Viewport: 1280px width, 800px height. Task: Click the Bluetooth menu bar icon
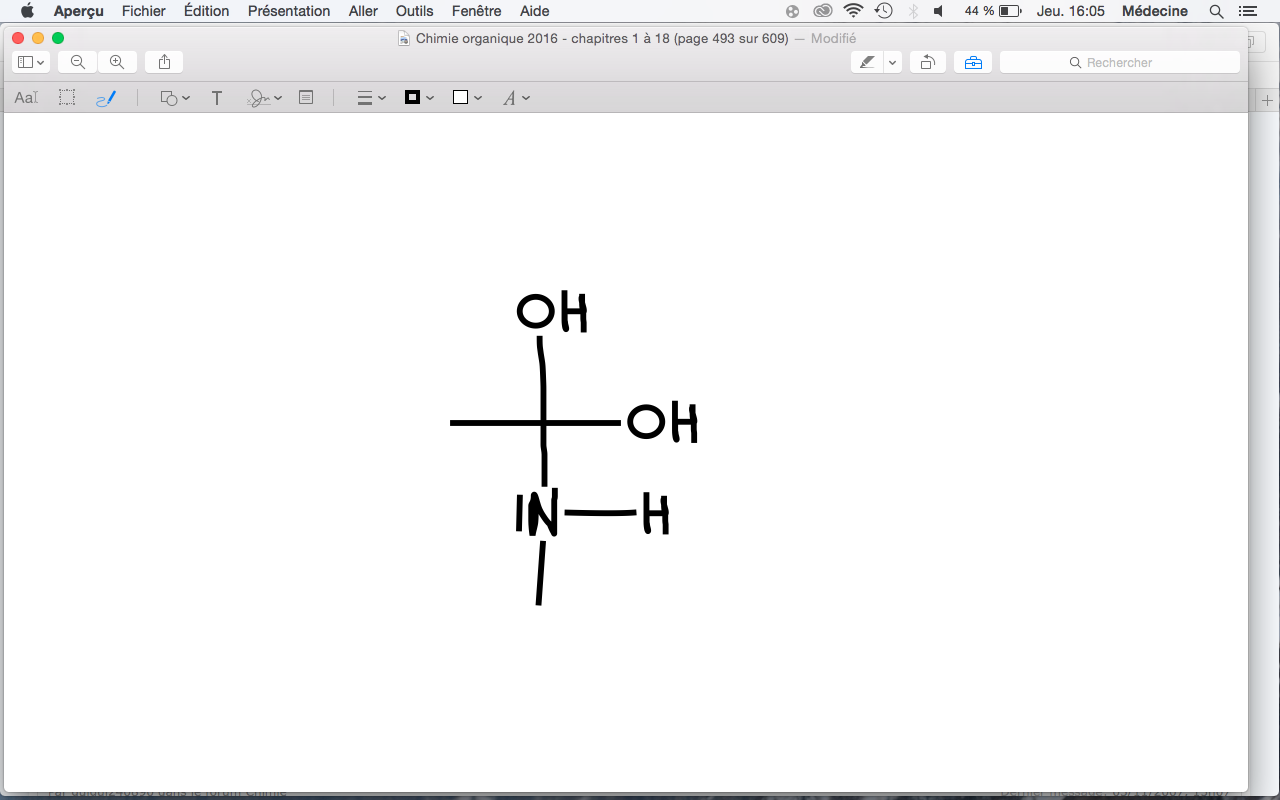(912, 11)
